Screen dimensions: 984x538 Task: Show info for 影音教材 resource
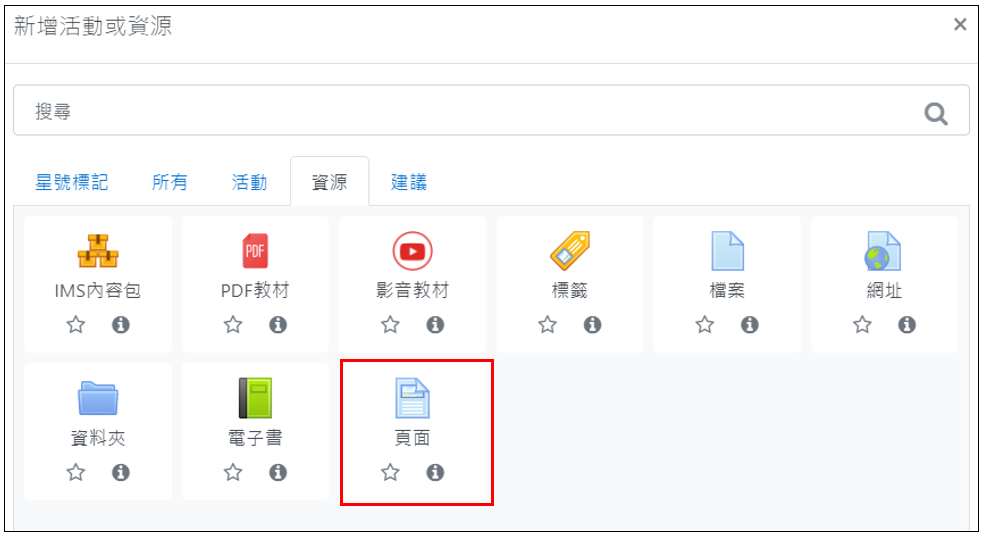point(435,325)
